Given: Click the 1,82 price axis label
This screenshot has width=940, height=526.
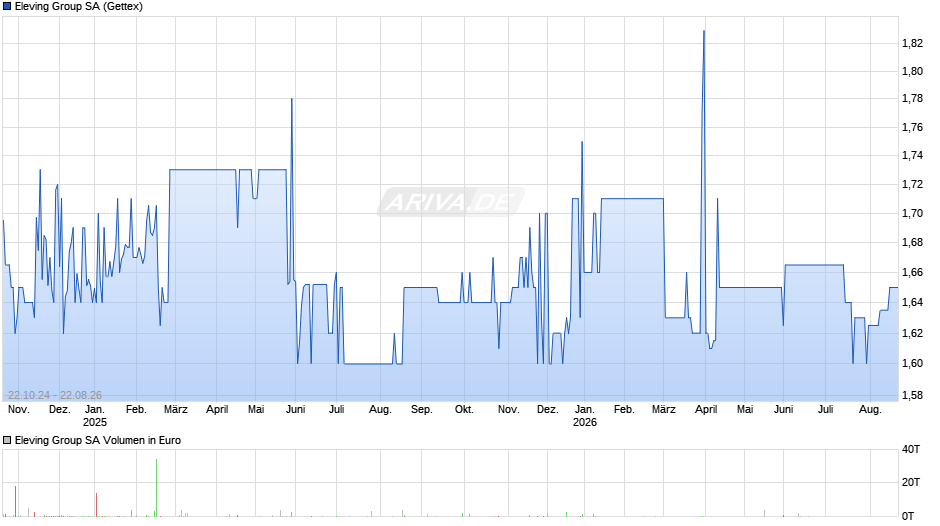Looking at the screenshot, I should point(912,43).
